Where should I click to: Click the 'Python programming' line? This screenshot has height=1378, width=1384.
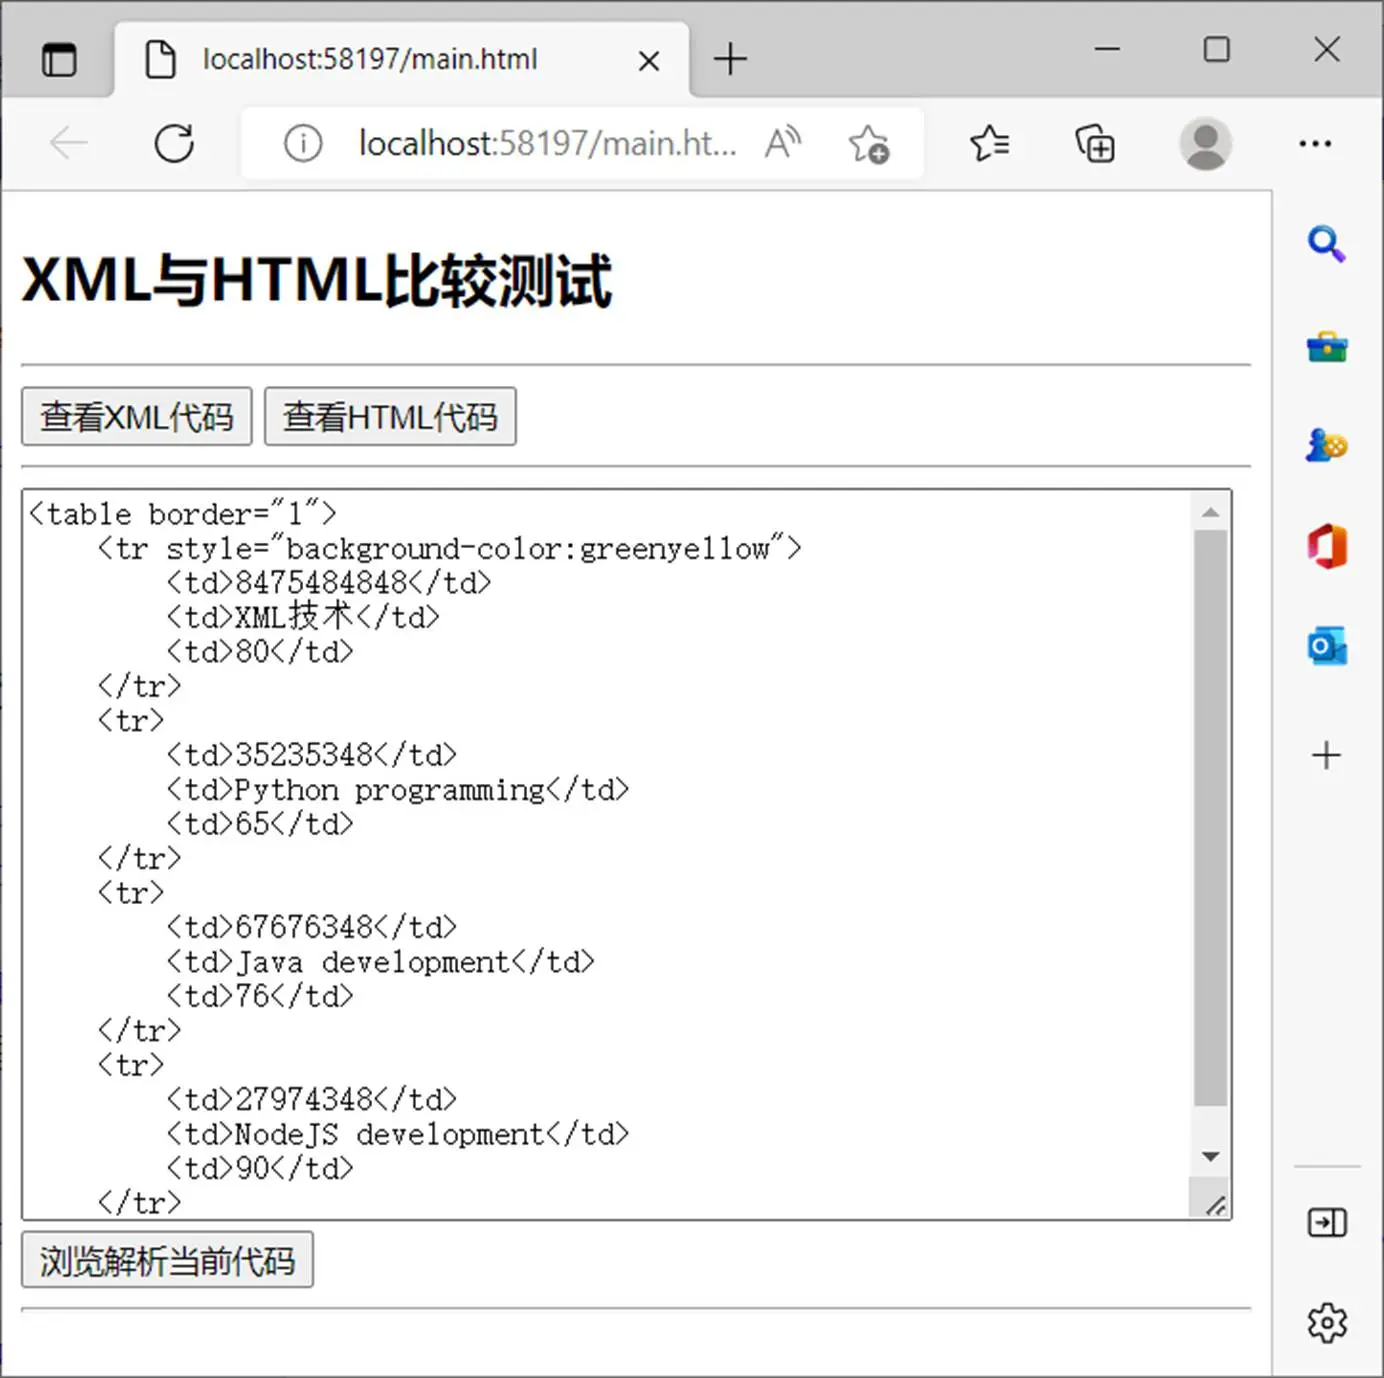tap(397, 790)
